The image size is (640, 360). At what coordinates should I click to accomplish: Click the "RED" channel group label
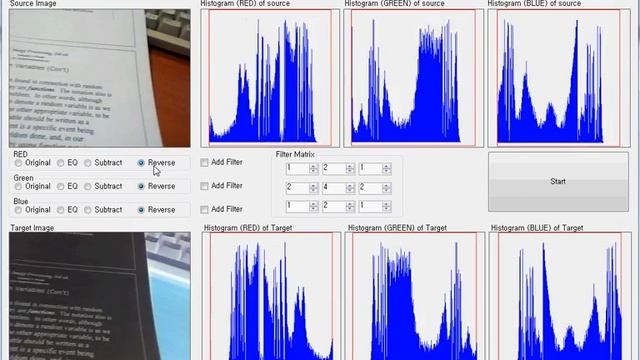point(20,154)
